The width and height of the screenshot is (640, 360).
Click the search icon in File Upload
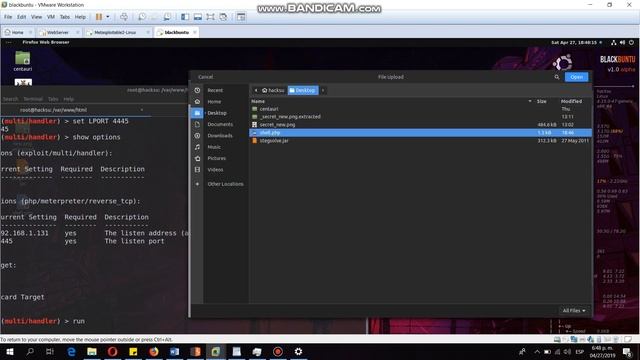click(557, 77)
